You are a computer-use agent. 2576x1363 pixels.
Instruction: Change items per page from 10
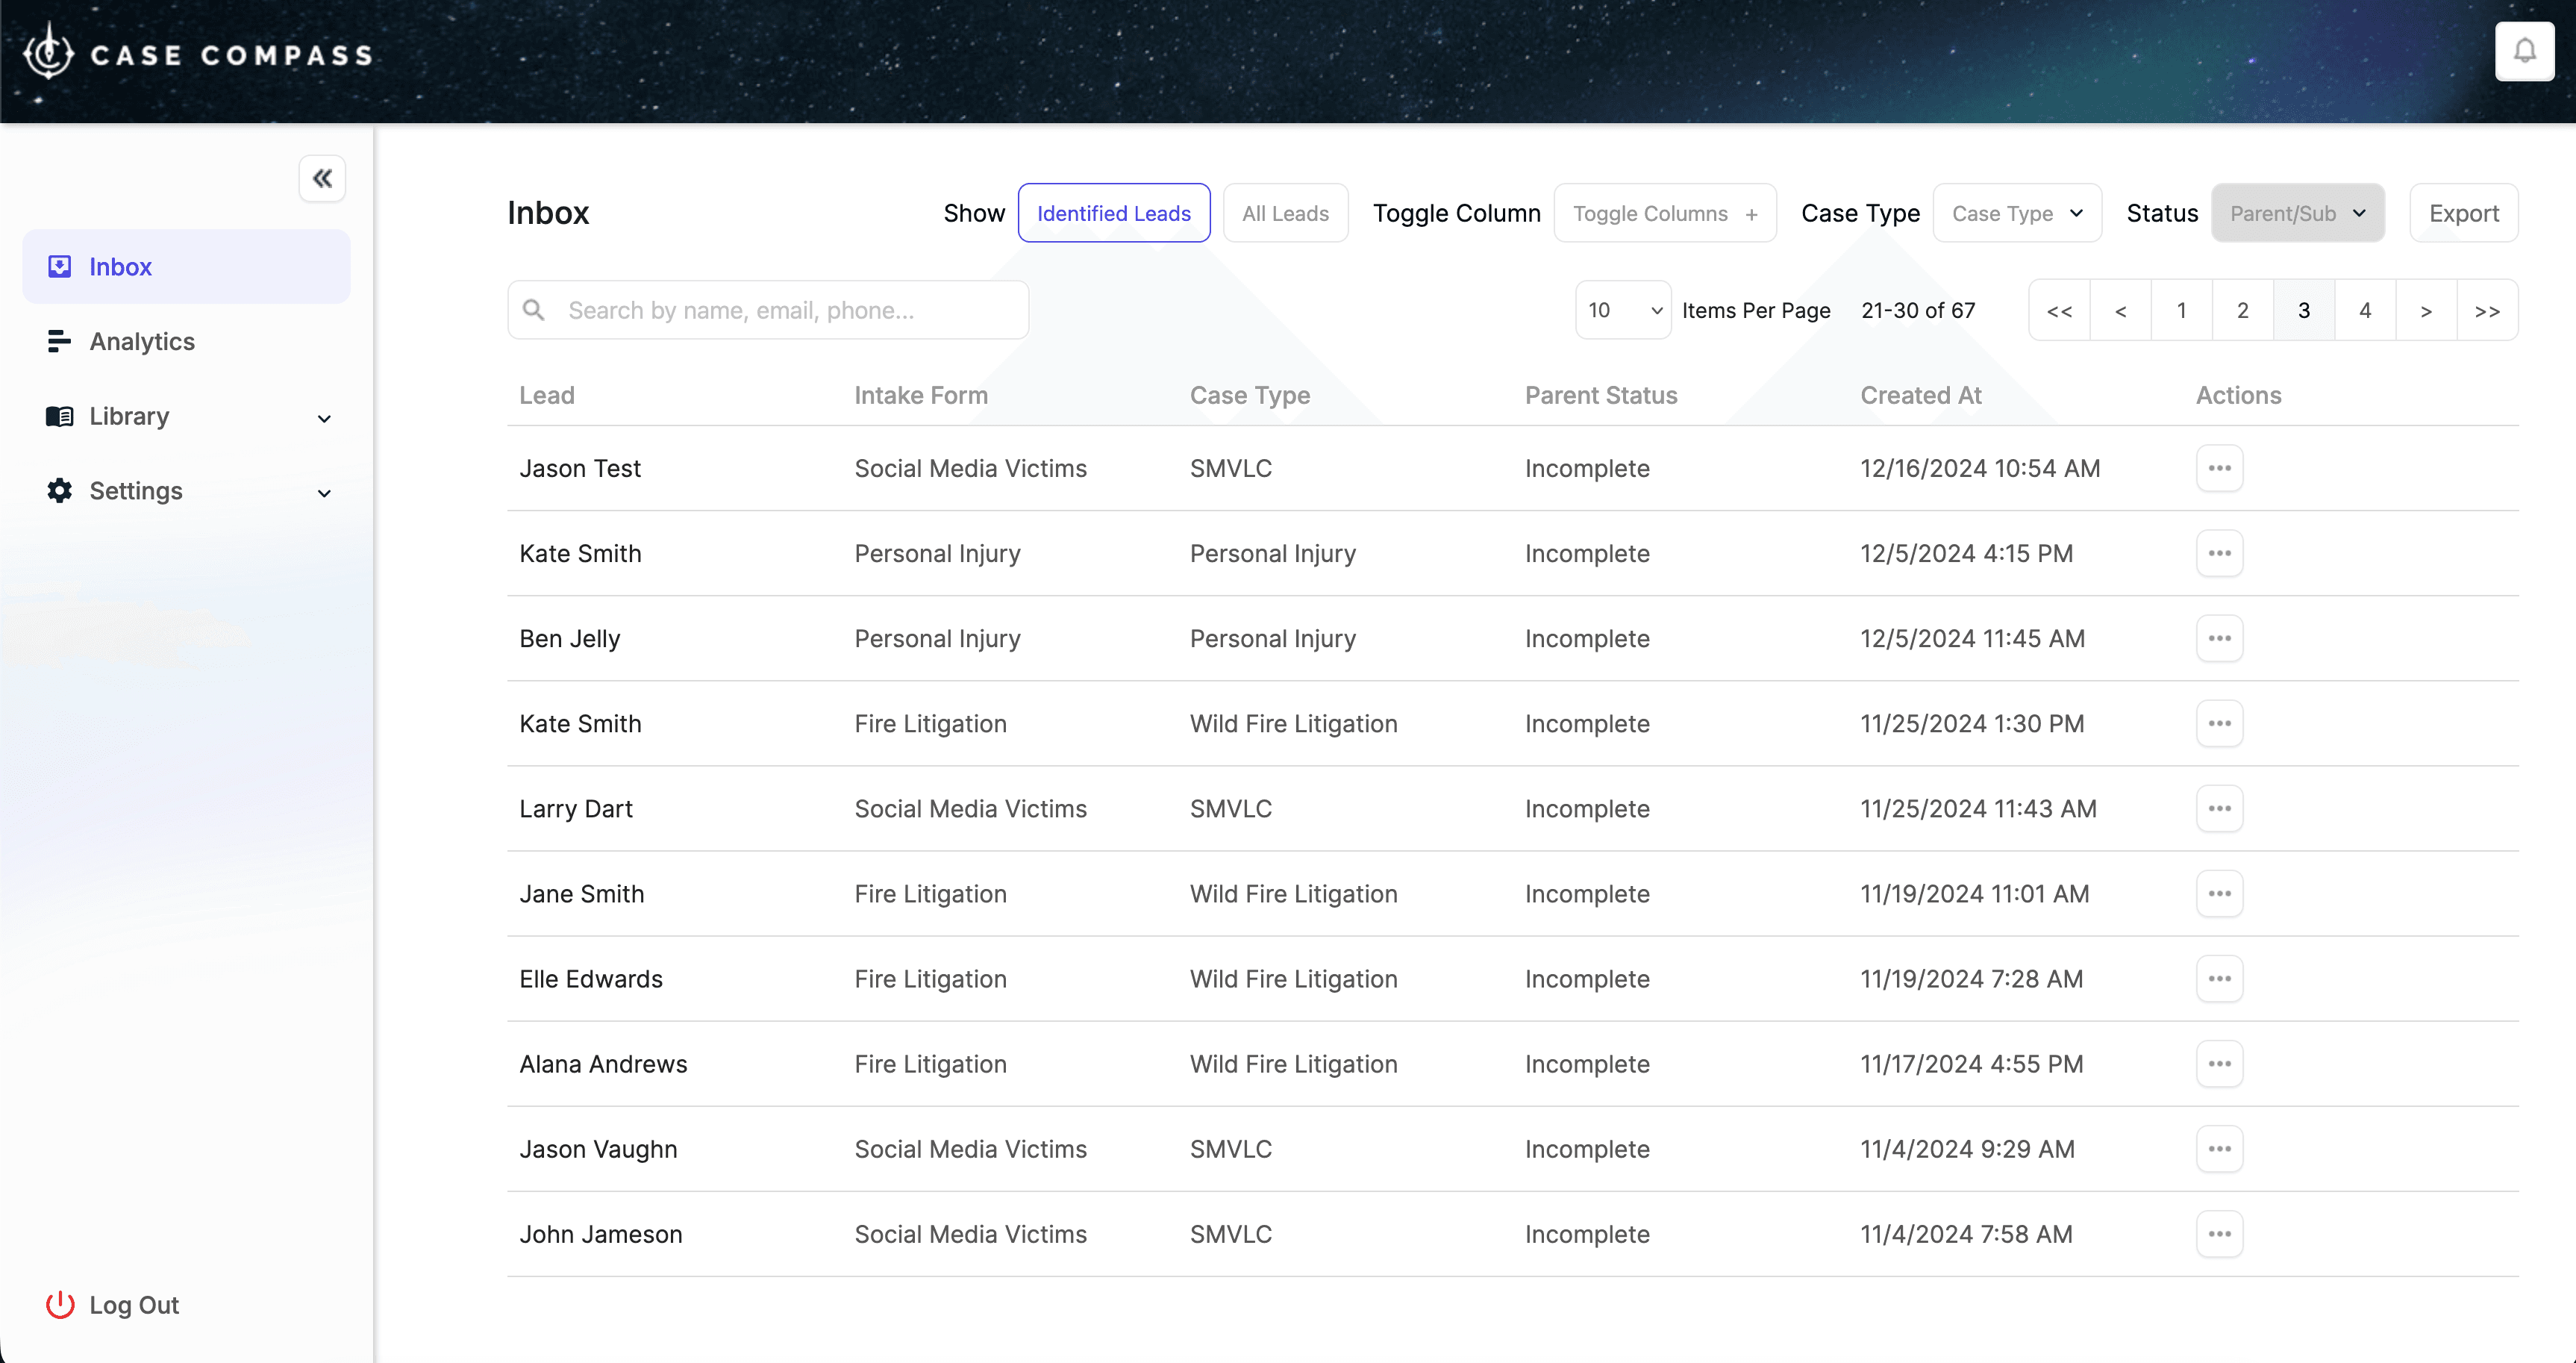pyautogui.click(x=1621, y=309)
